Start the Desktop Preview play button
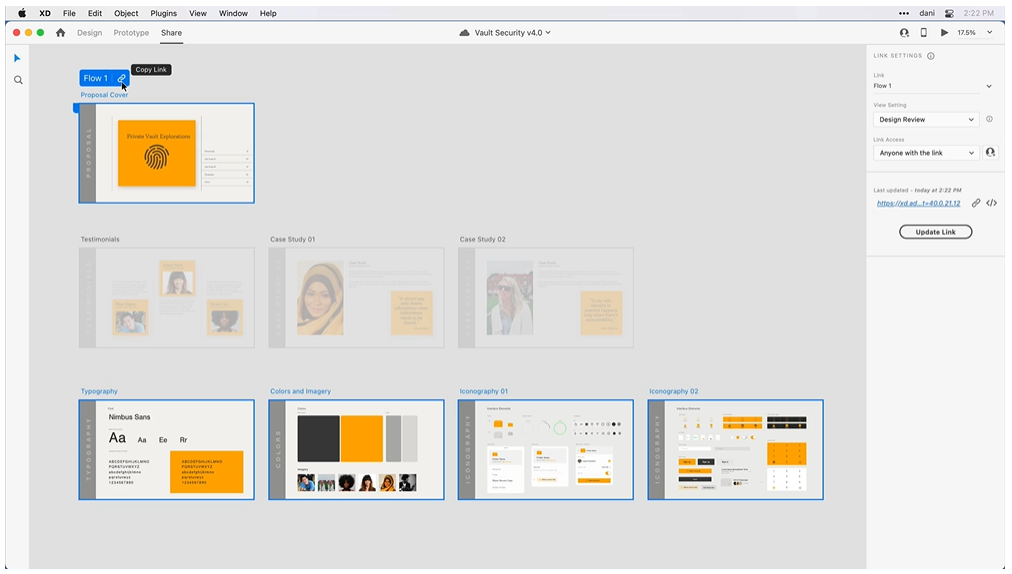The height and width of the screenshot is (574, 1012). (944, 33)
